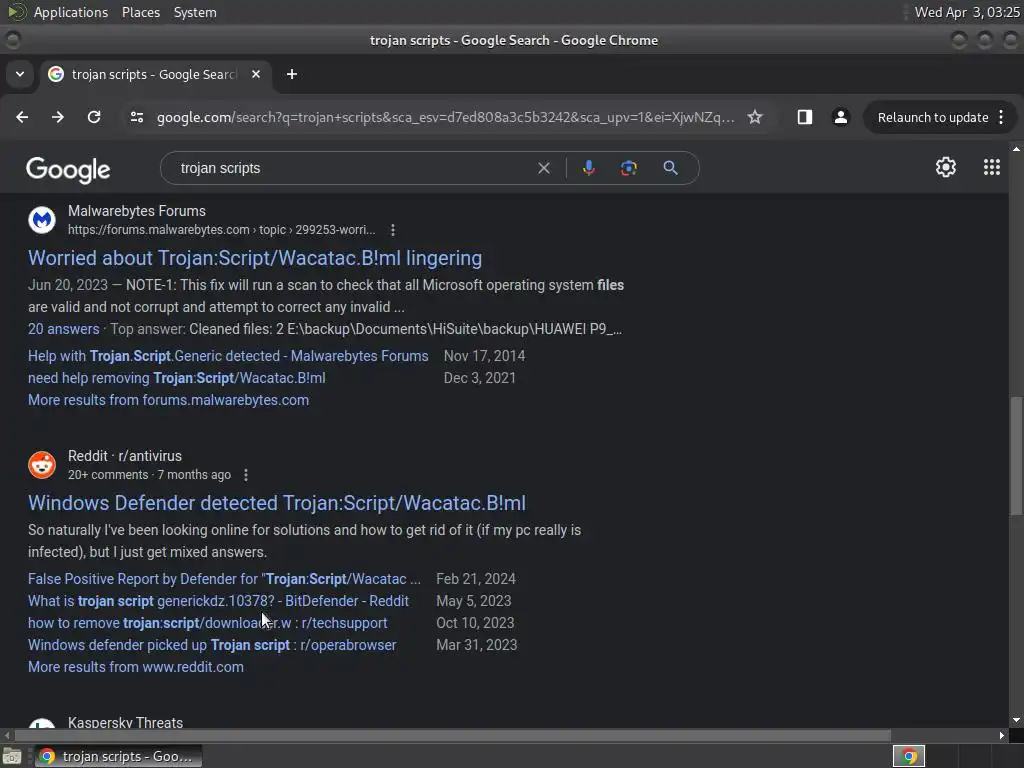The image size is (1024, 768).
Task: Open the 20 answers link
Action: click(63, 328)
